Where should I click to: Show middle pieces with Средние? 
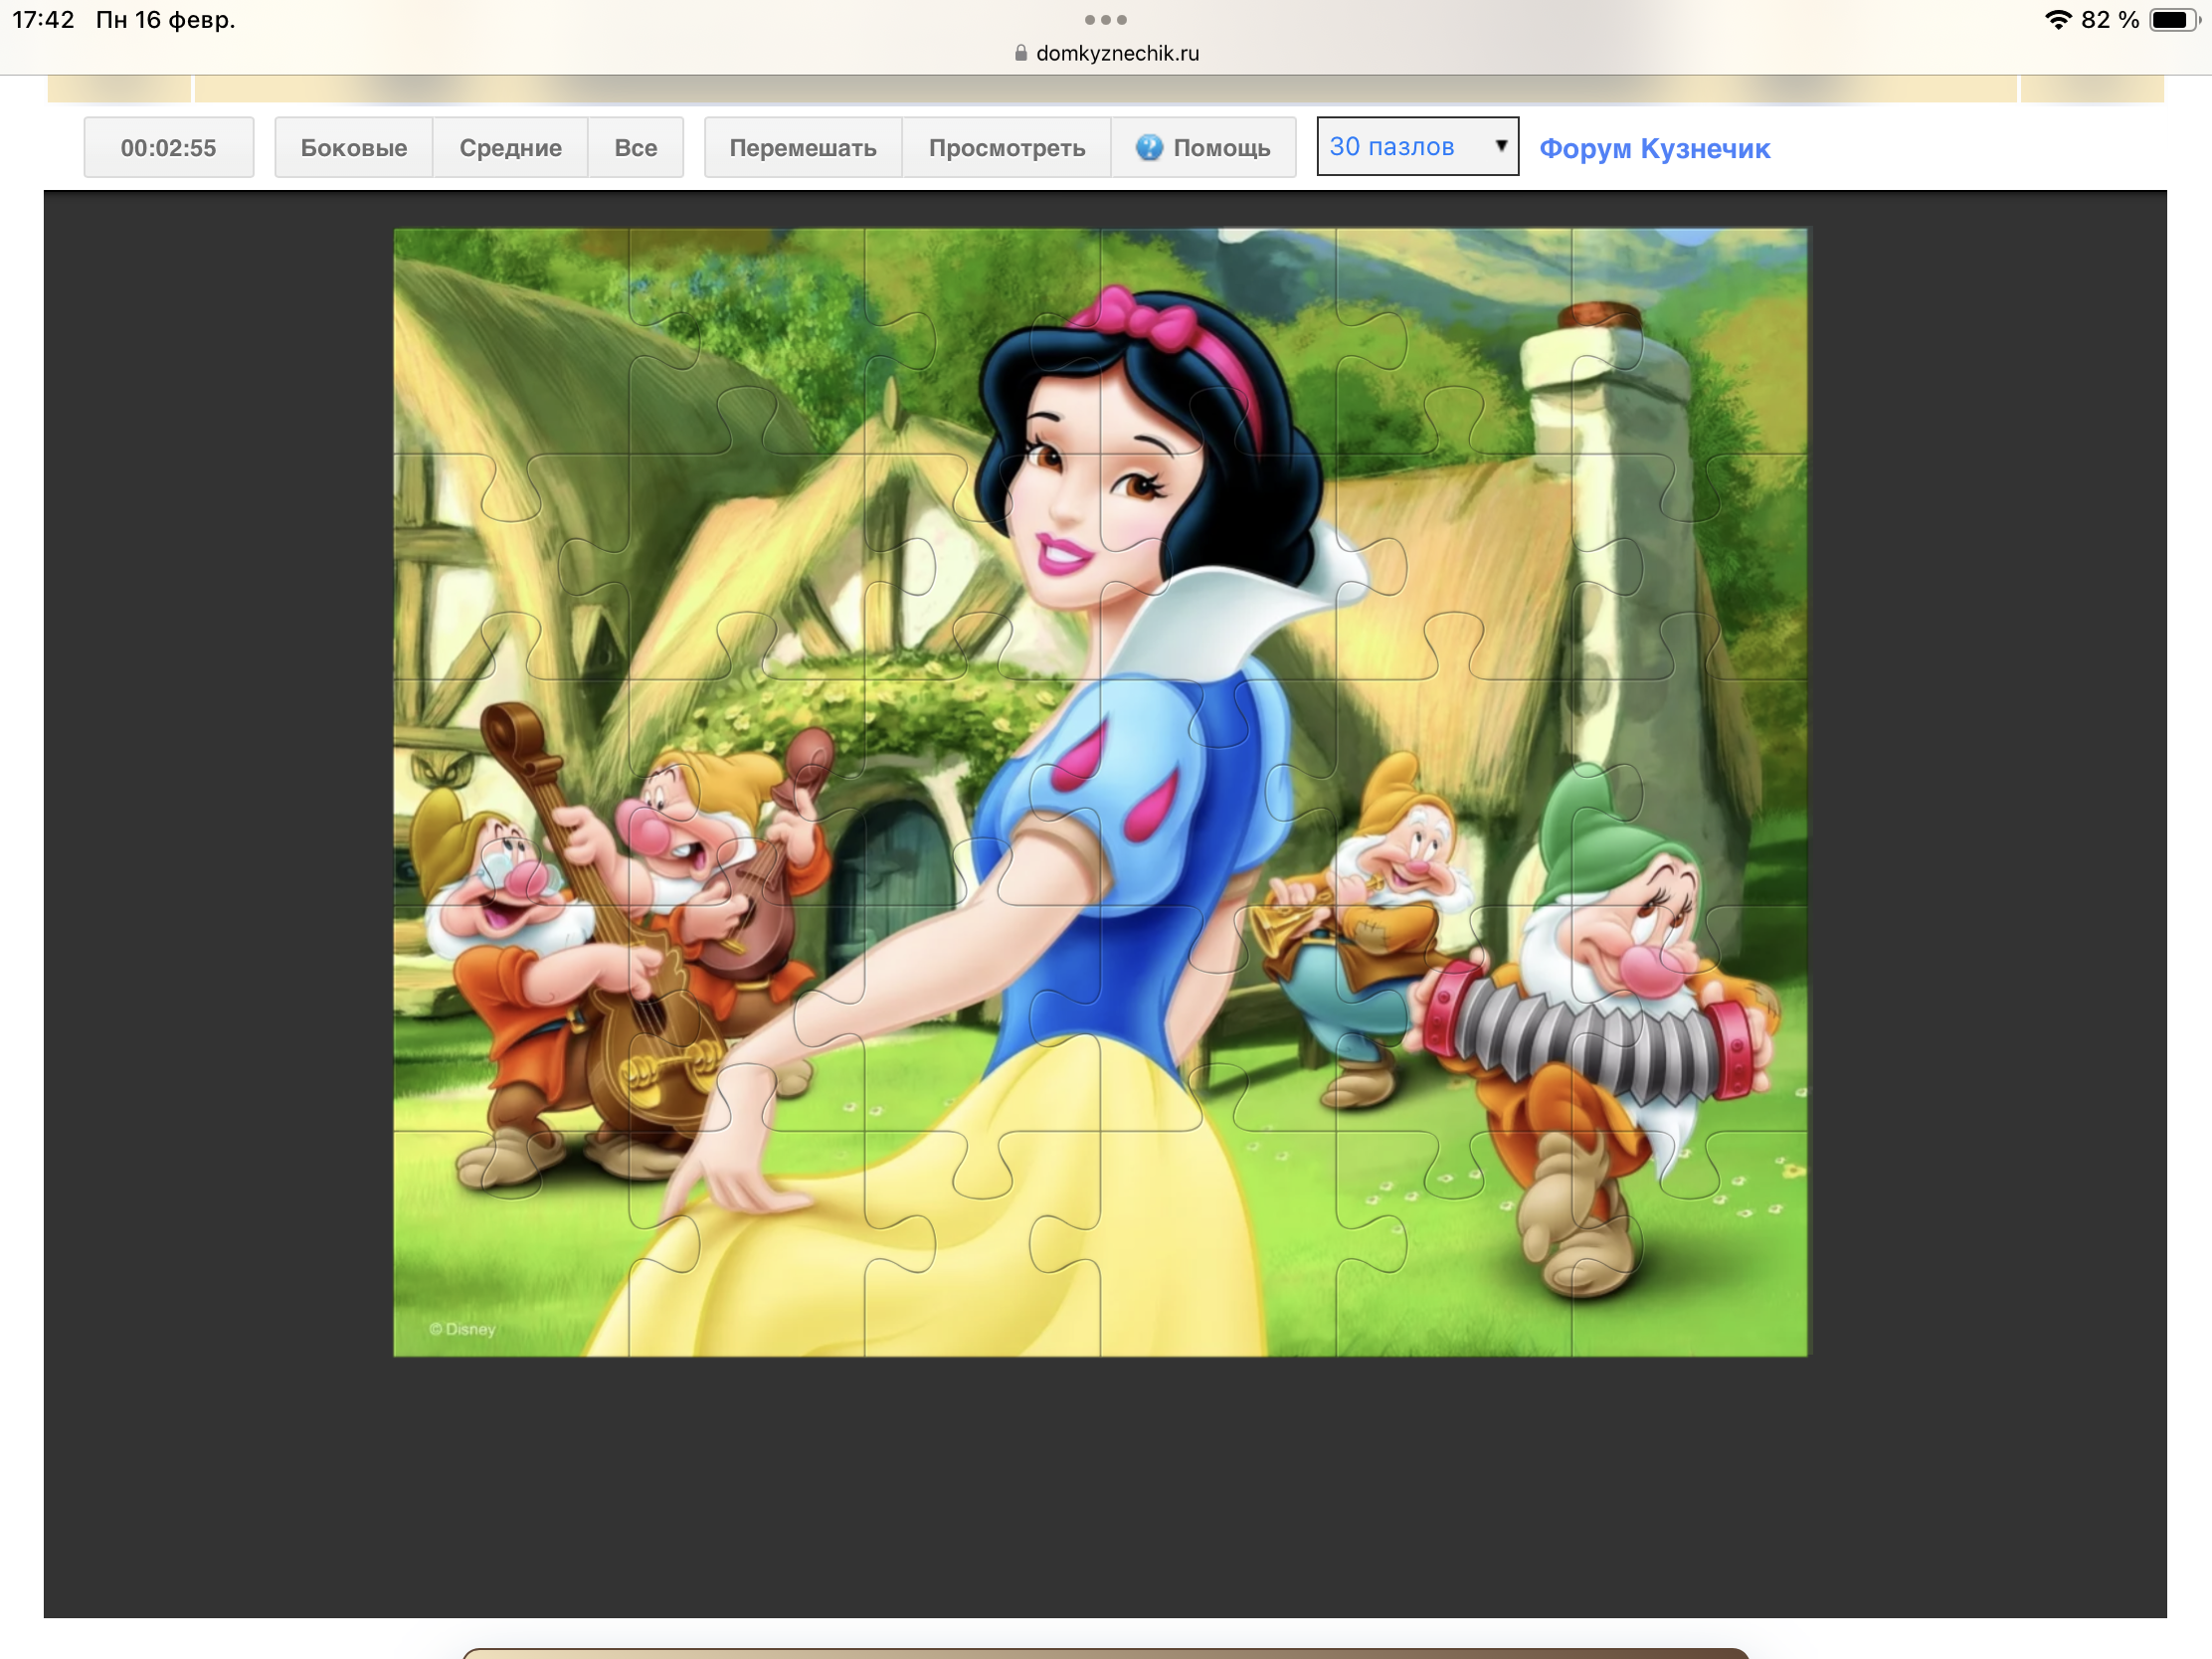510,148
